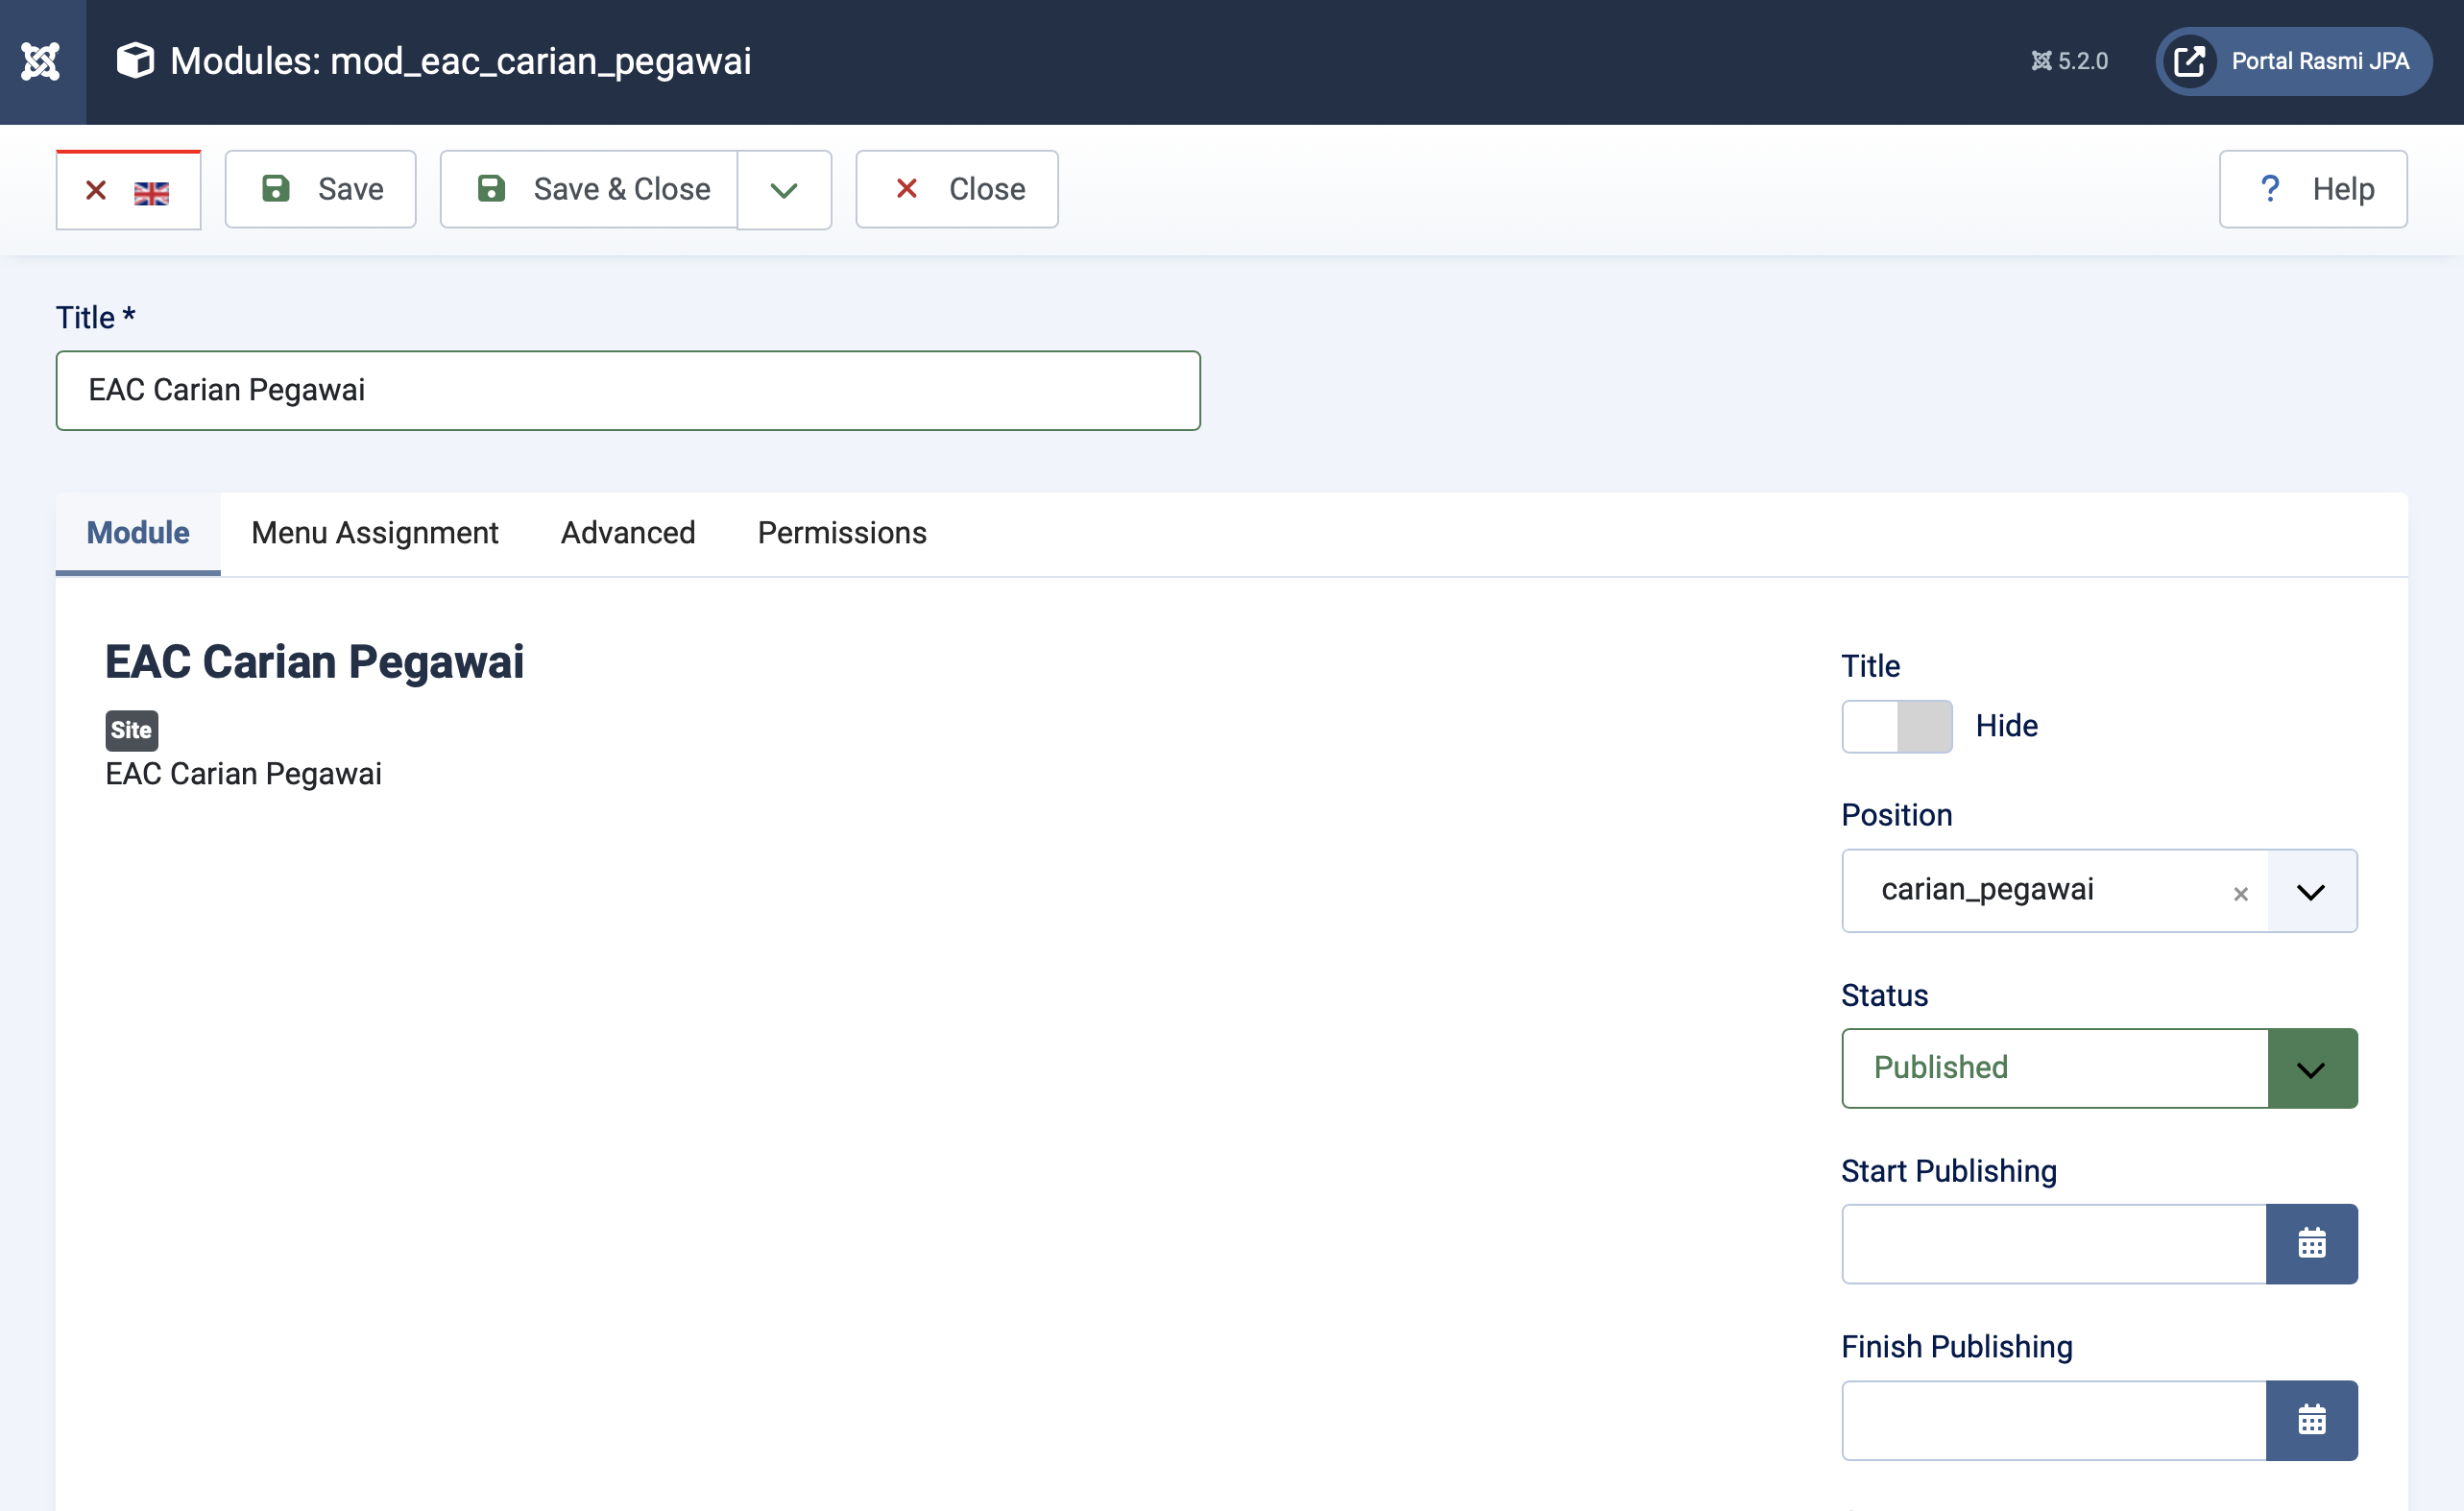
Task: Click the Close button in toolbar
Action: coord(956,189)
